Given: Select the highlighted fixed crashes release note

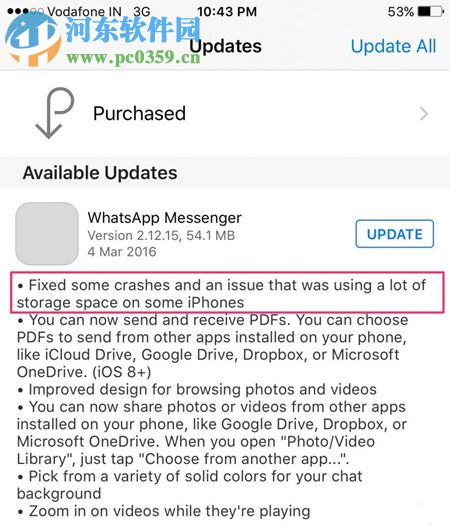Looking at the screenshot, I should pyautogui.click(x=227, y=292).
